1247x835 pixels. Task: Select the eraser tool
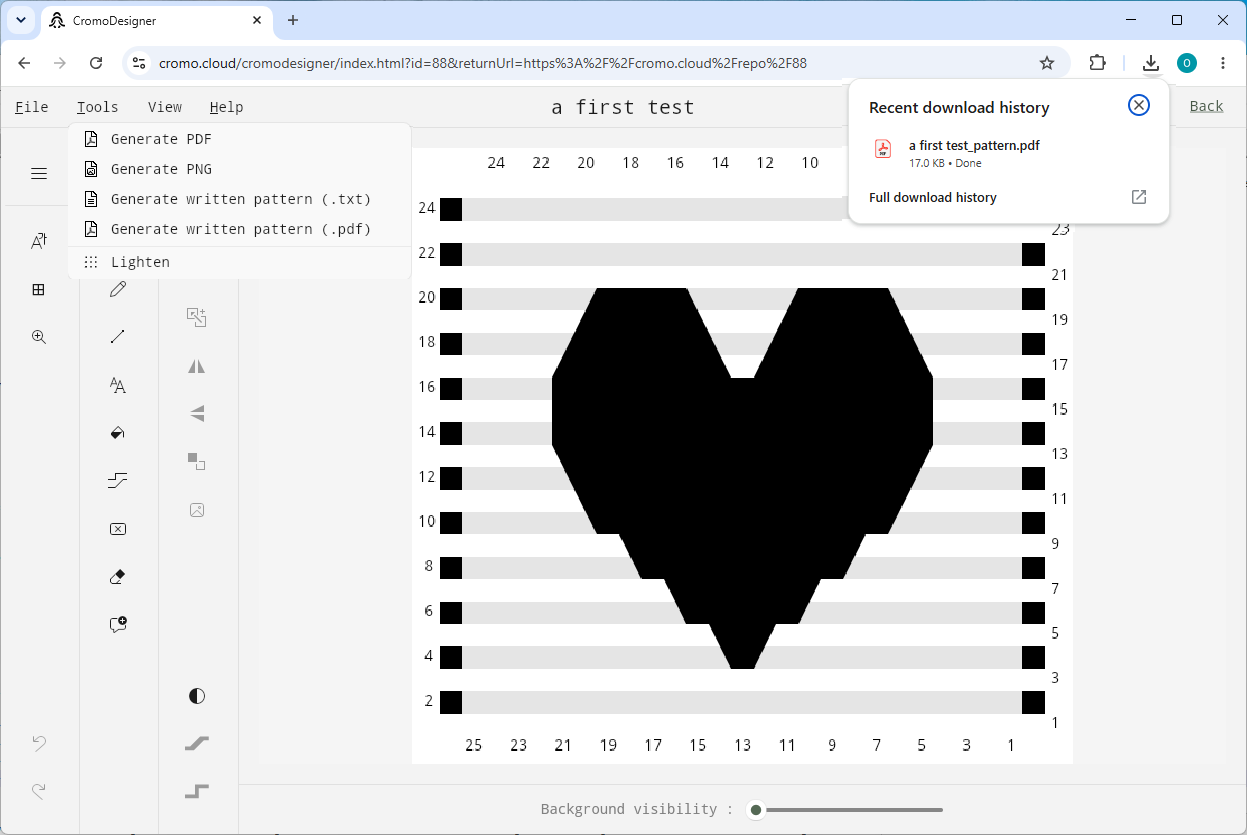pyautogui.click(x=118, y=577)
